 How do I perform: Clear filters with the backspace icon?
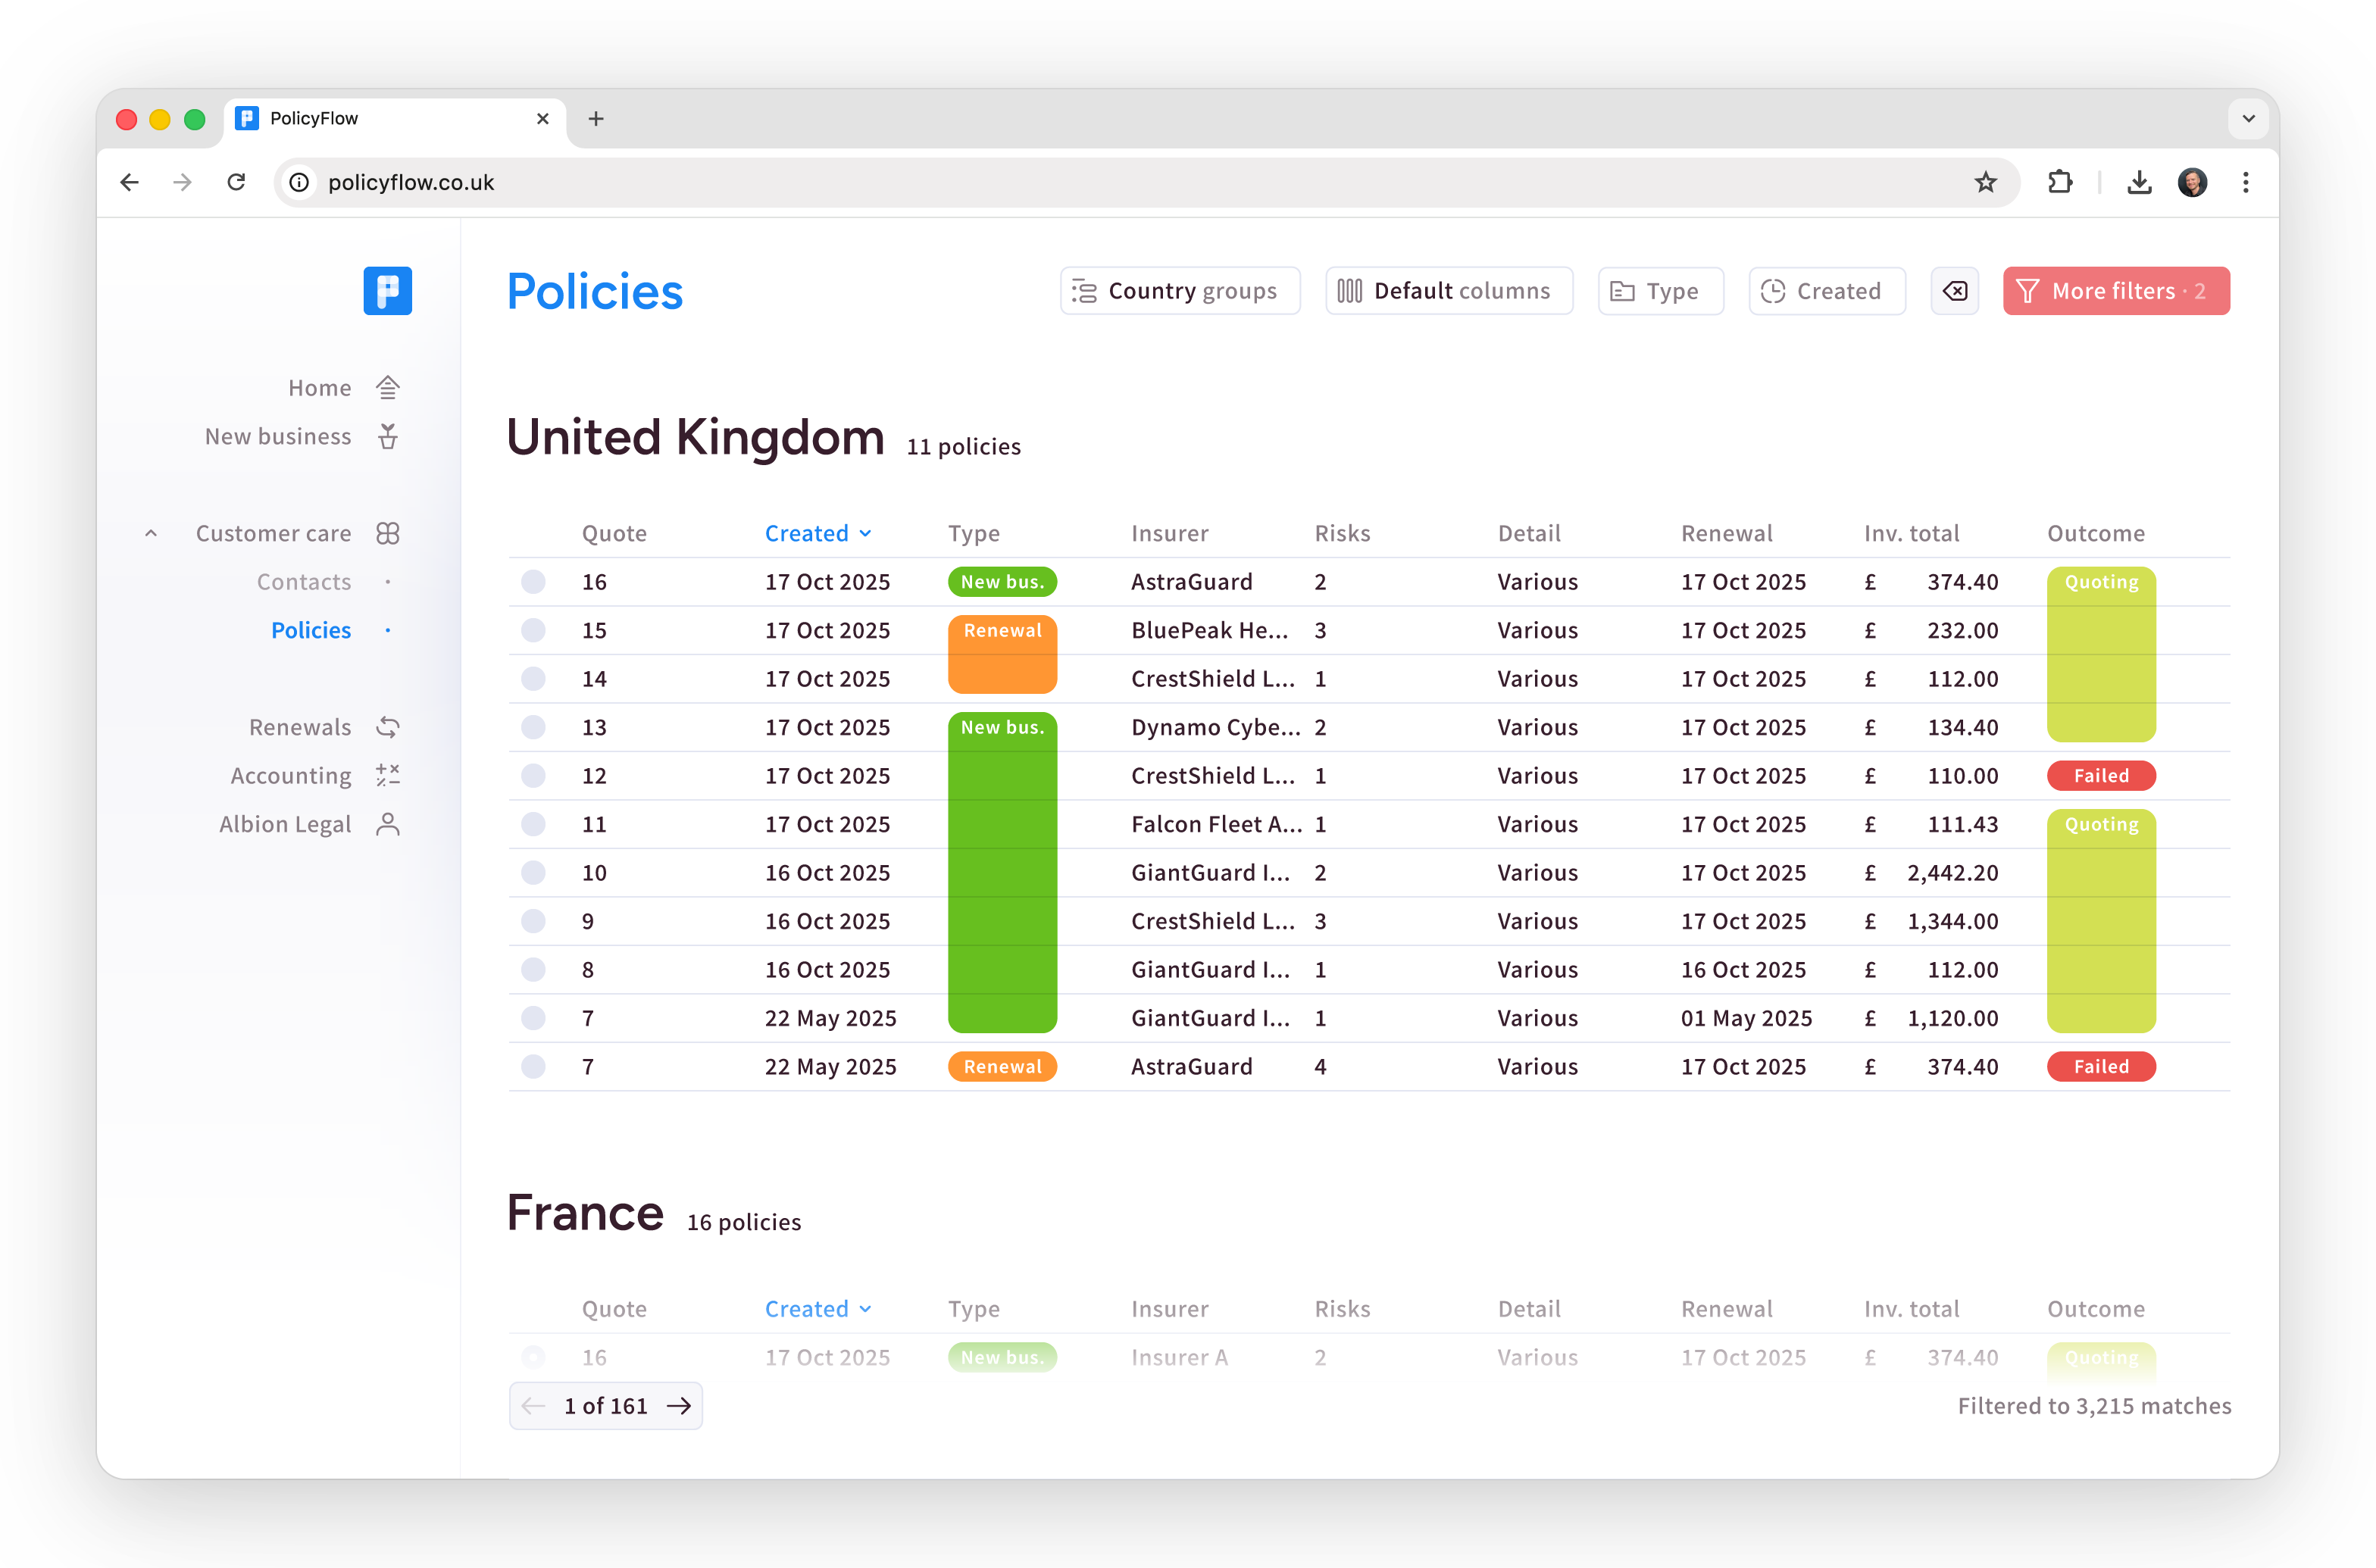point(1955,290)
